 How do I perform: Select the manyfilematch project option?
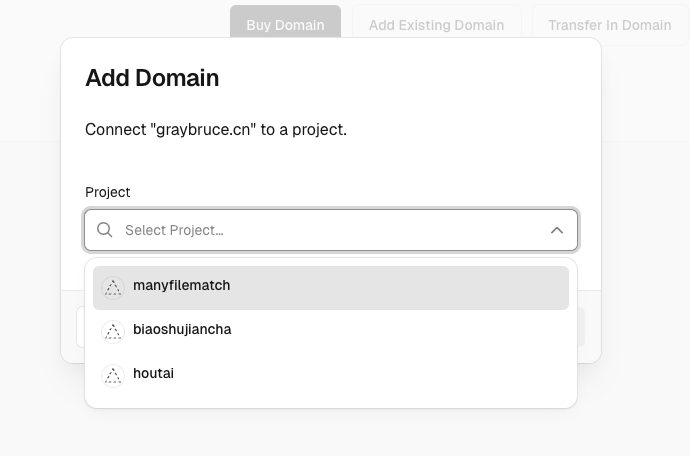[182, 286]
